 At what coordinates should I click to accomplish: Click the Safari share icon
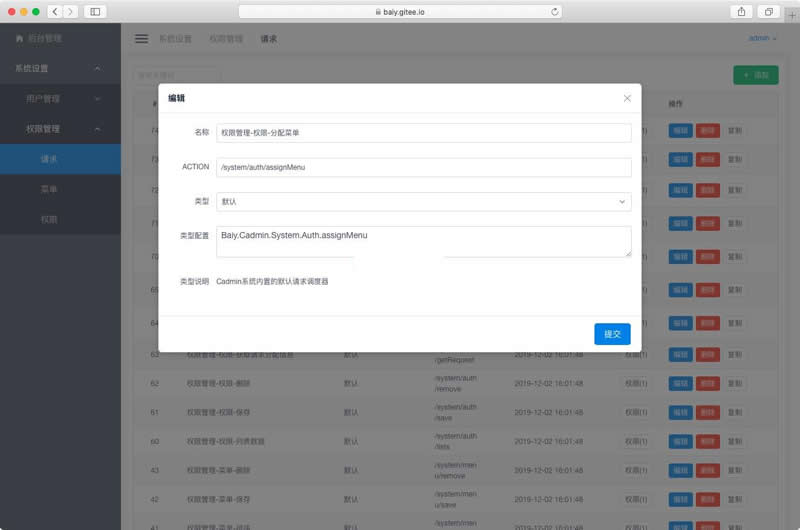[741, 11]
